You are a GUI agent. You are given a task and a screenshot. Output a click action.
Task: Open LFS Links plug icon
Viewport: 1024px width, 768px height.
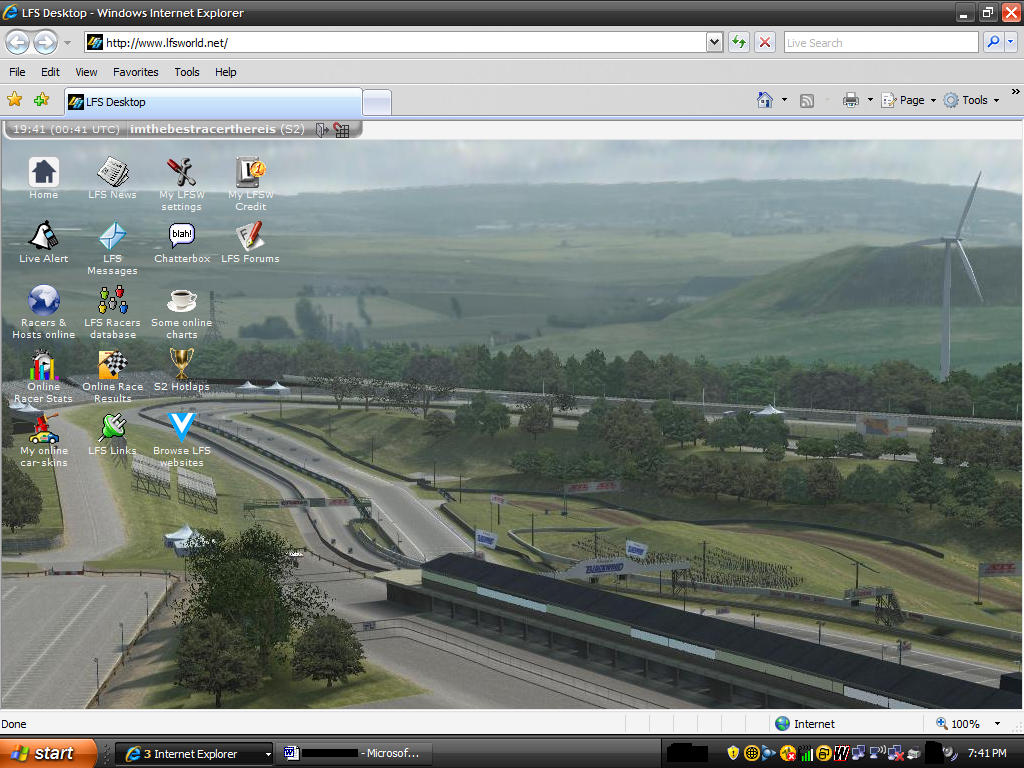coord(112,434)
